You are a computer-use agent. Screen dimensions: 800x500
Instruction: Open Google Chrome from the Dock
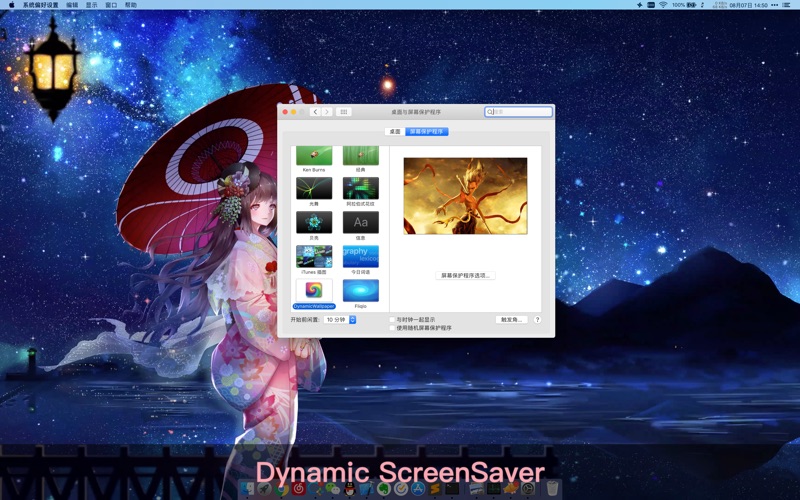click(282, 489)
